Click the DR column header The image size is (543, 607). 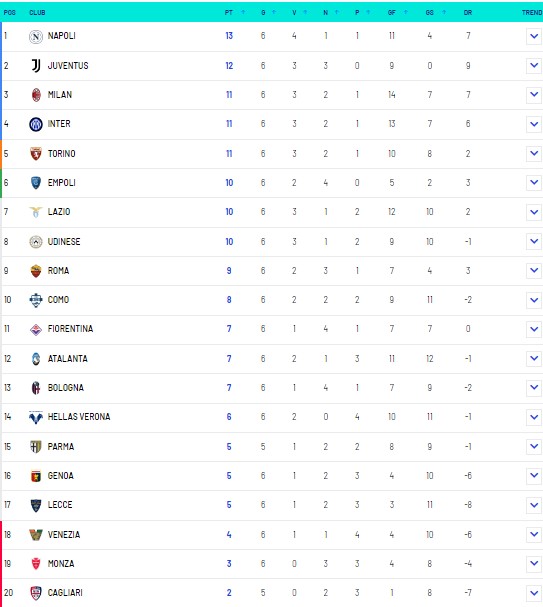pos(468,12)
